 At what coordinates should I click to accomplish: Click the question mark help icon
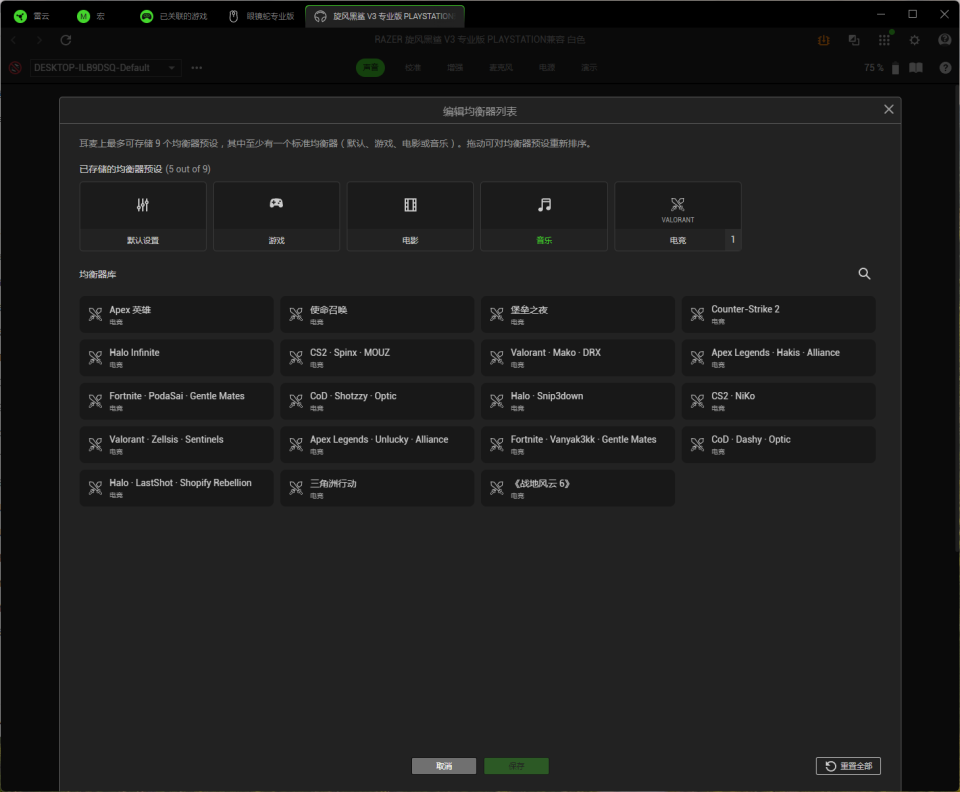point(945,67)
